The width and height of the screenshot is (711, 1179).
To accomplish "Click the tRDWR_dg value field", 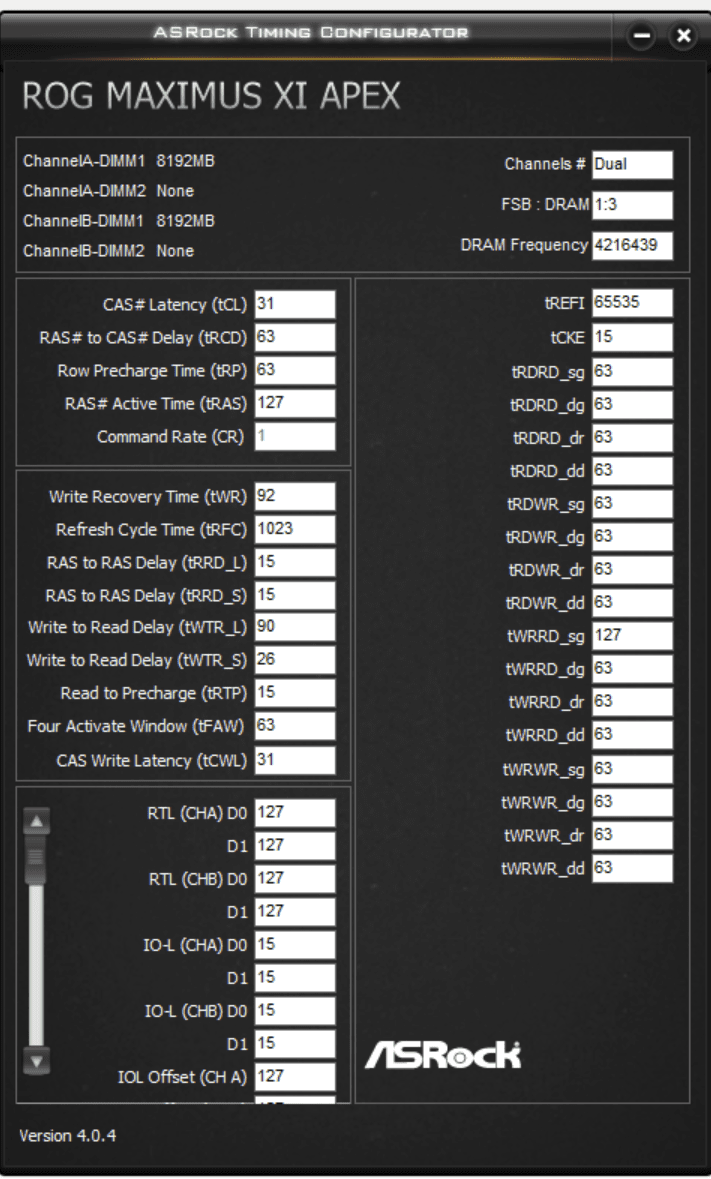I will 633,538.
